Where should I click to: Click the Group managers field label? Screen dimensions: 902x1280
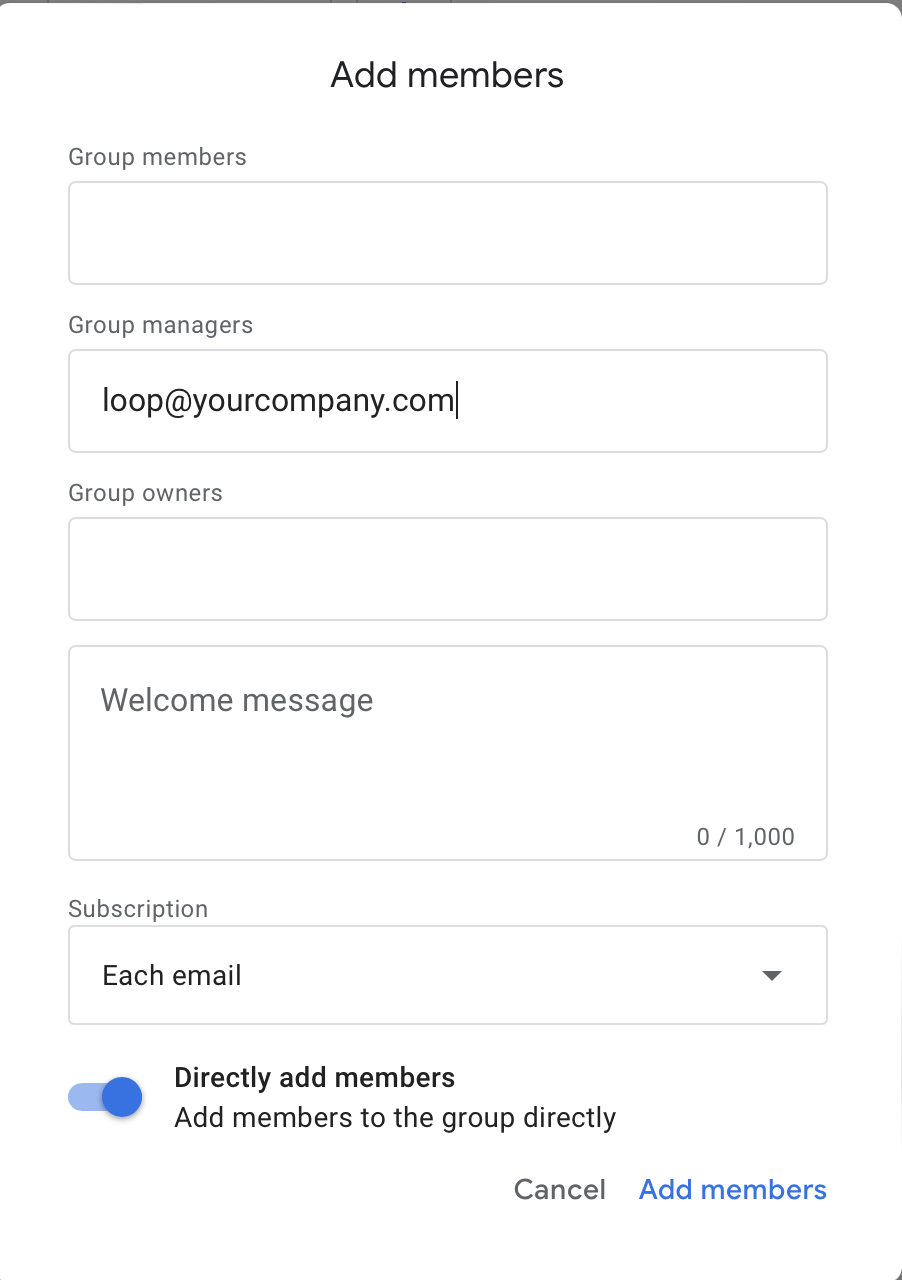pos(160,325)
